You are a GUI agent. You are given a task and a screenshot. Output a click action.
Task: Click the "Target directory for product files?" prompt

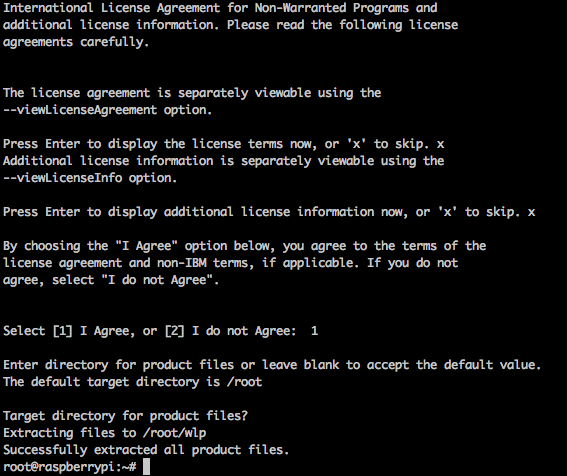pos(125,416)
